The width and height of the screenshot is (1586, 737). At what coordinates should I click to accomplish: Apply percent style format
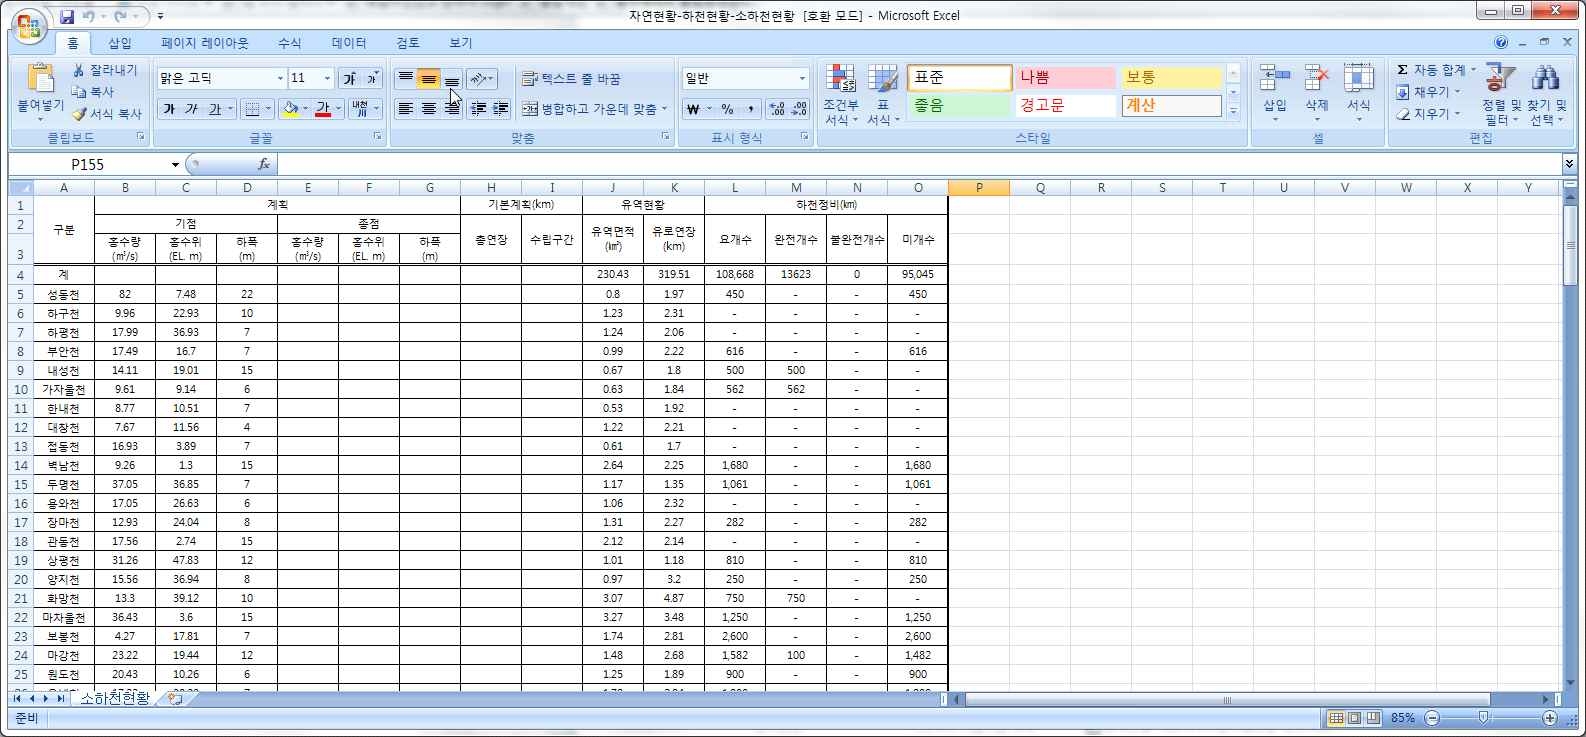click(x=727, y=108)
